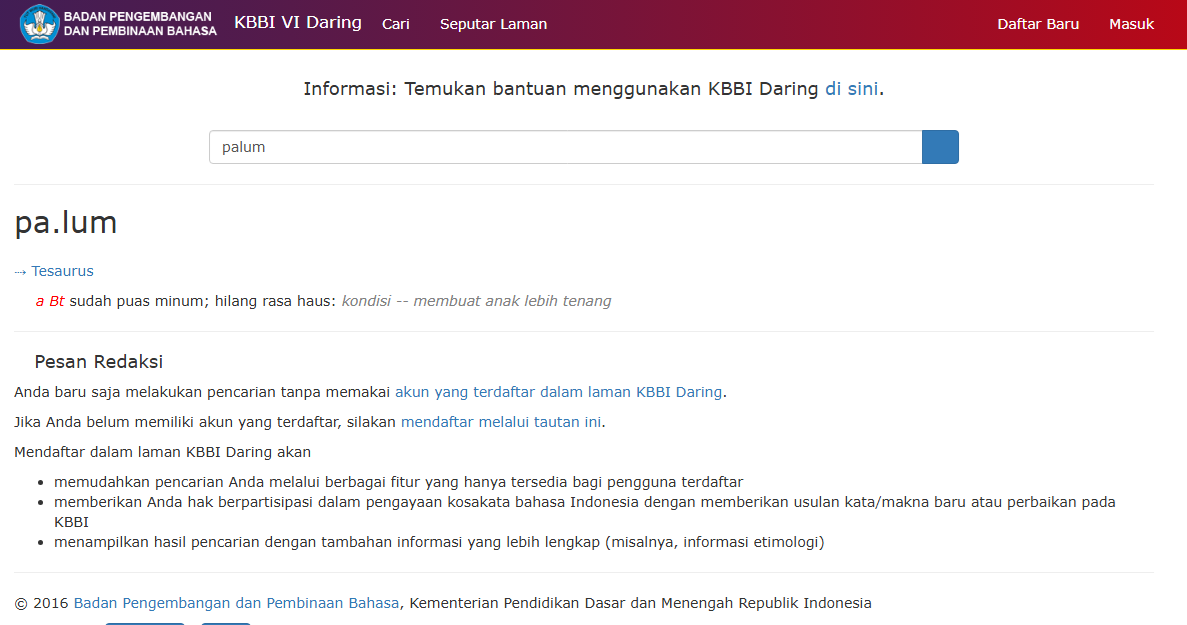Screen dimensions: 1187x625
Task: Click 'Kementerian Pendidikan Dasar dan Menengah Republik Indonesia' text
Action: point(640,603)
